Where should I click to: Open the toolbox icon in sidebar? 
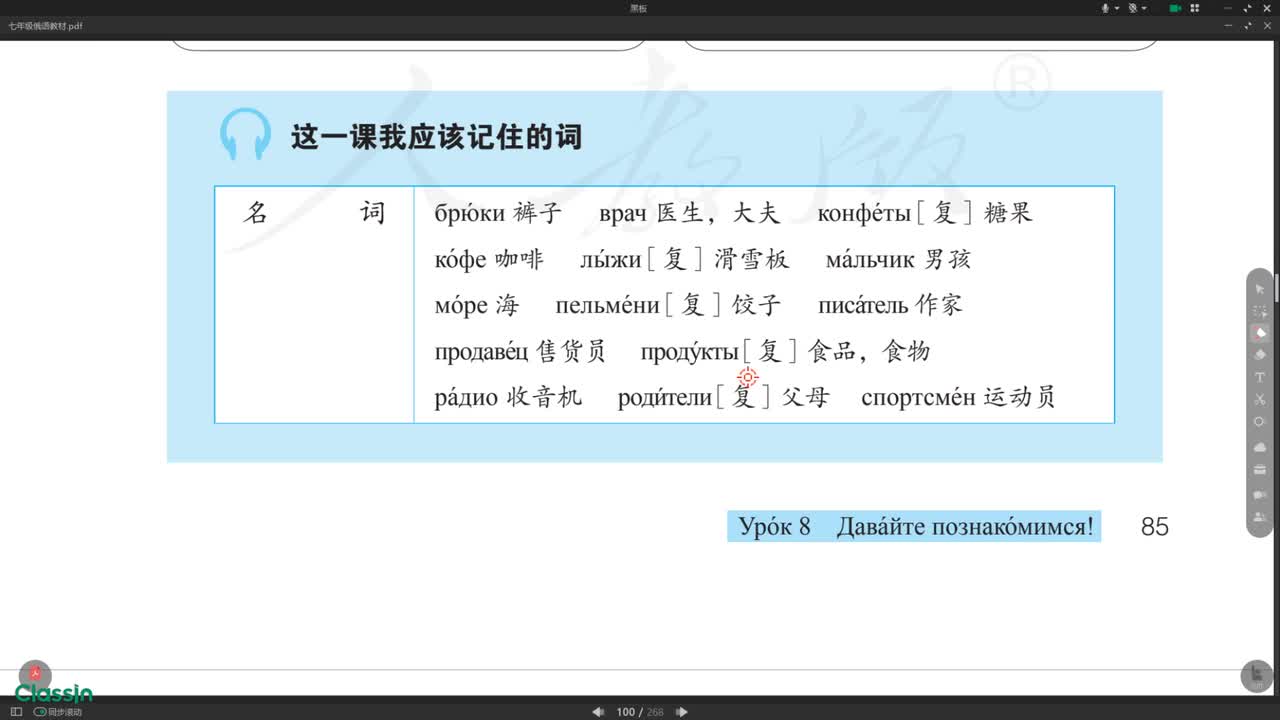click(x=1260, y=470)
